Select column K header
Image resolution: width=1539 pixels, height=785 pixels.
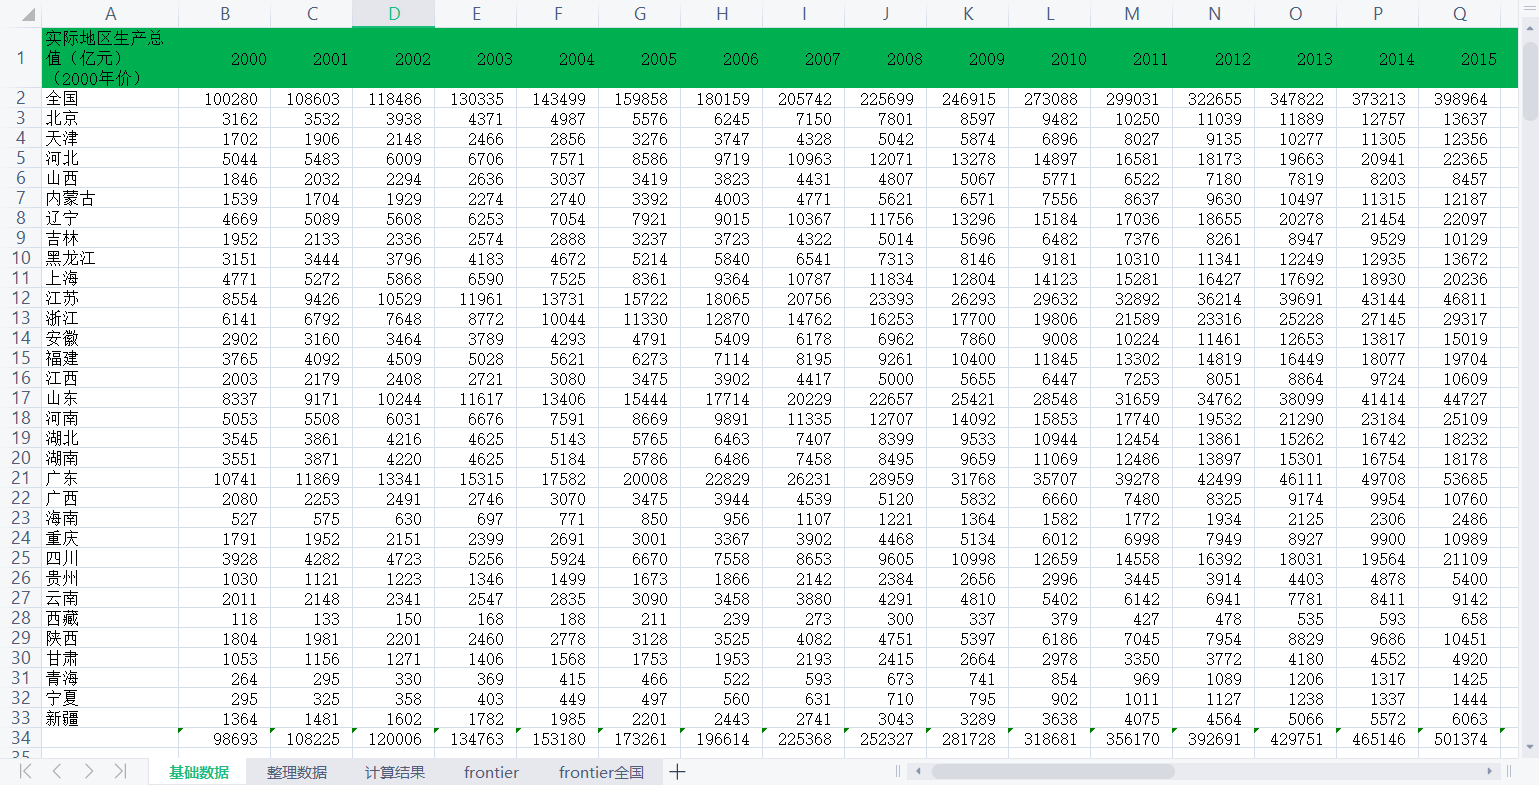tap(968, 13)
